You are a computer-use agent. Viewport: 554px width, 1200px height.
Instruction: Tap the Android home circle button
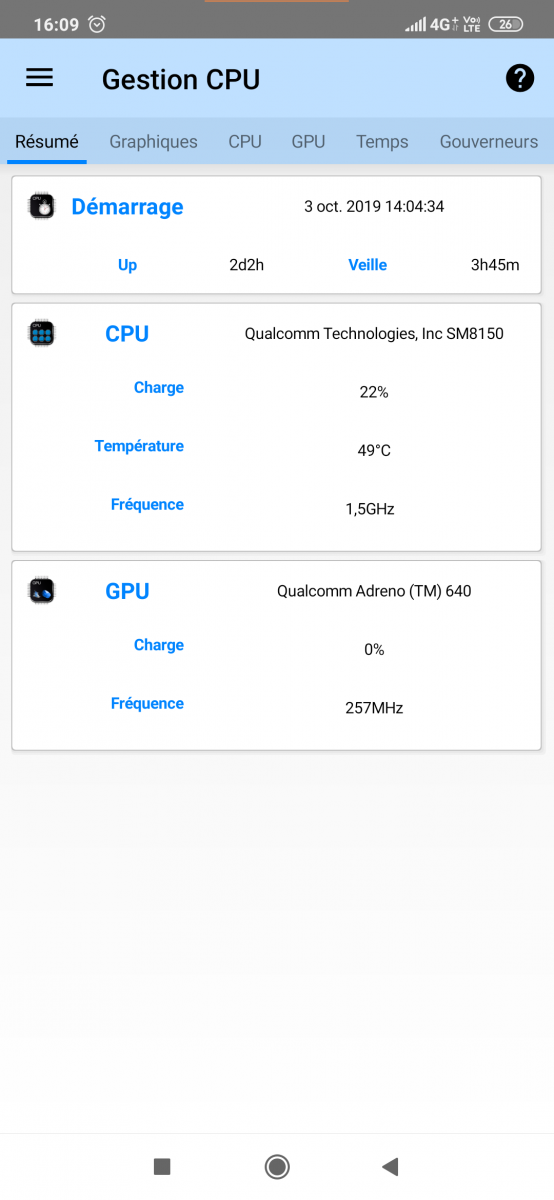277,1166
